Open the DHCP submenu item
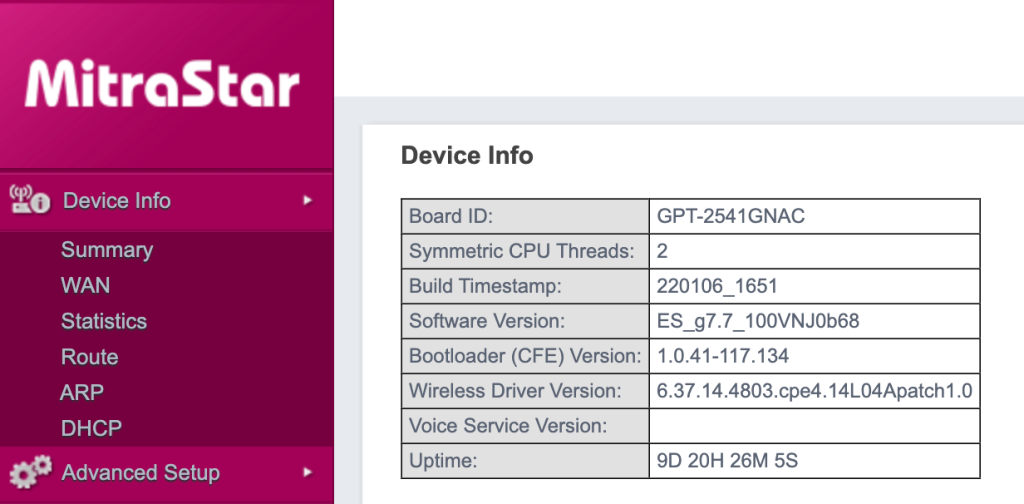Image resolution: width=1024 pixels, height=504 pixels. (91, 429)
